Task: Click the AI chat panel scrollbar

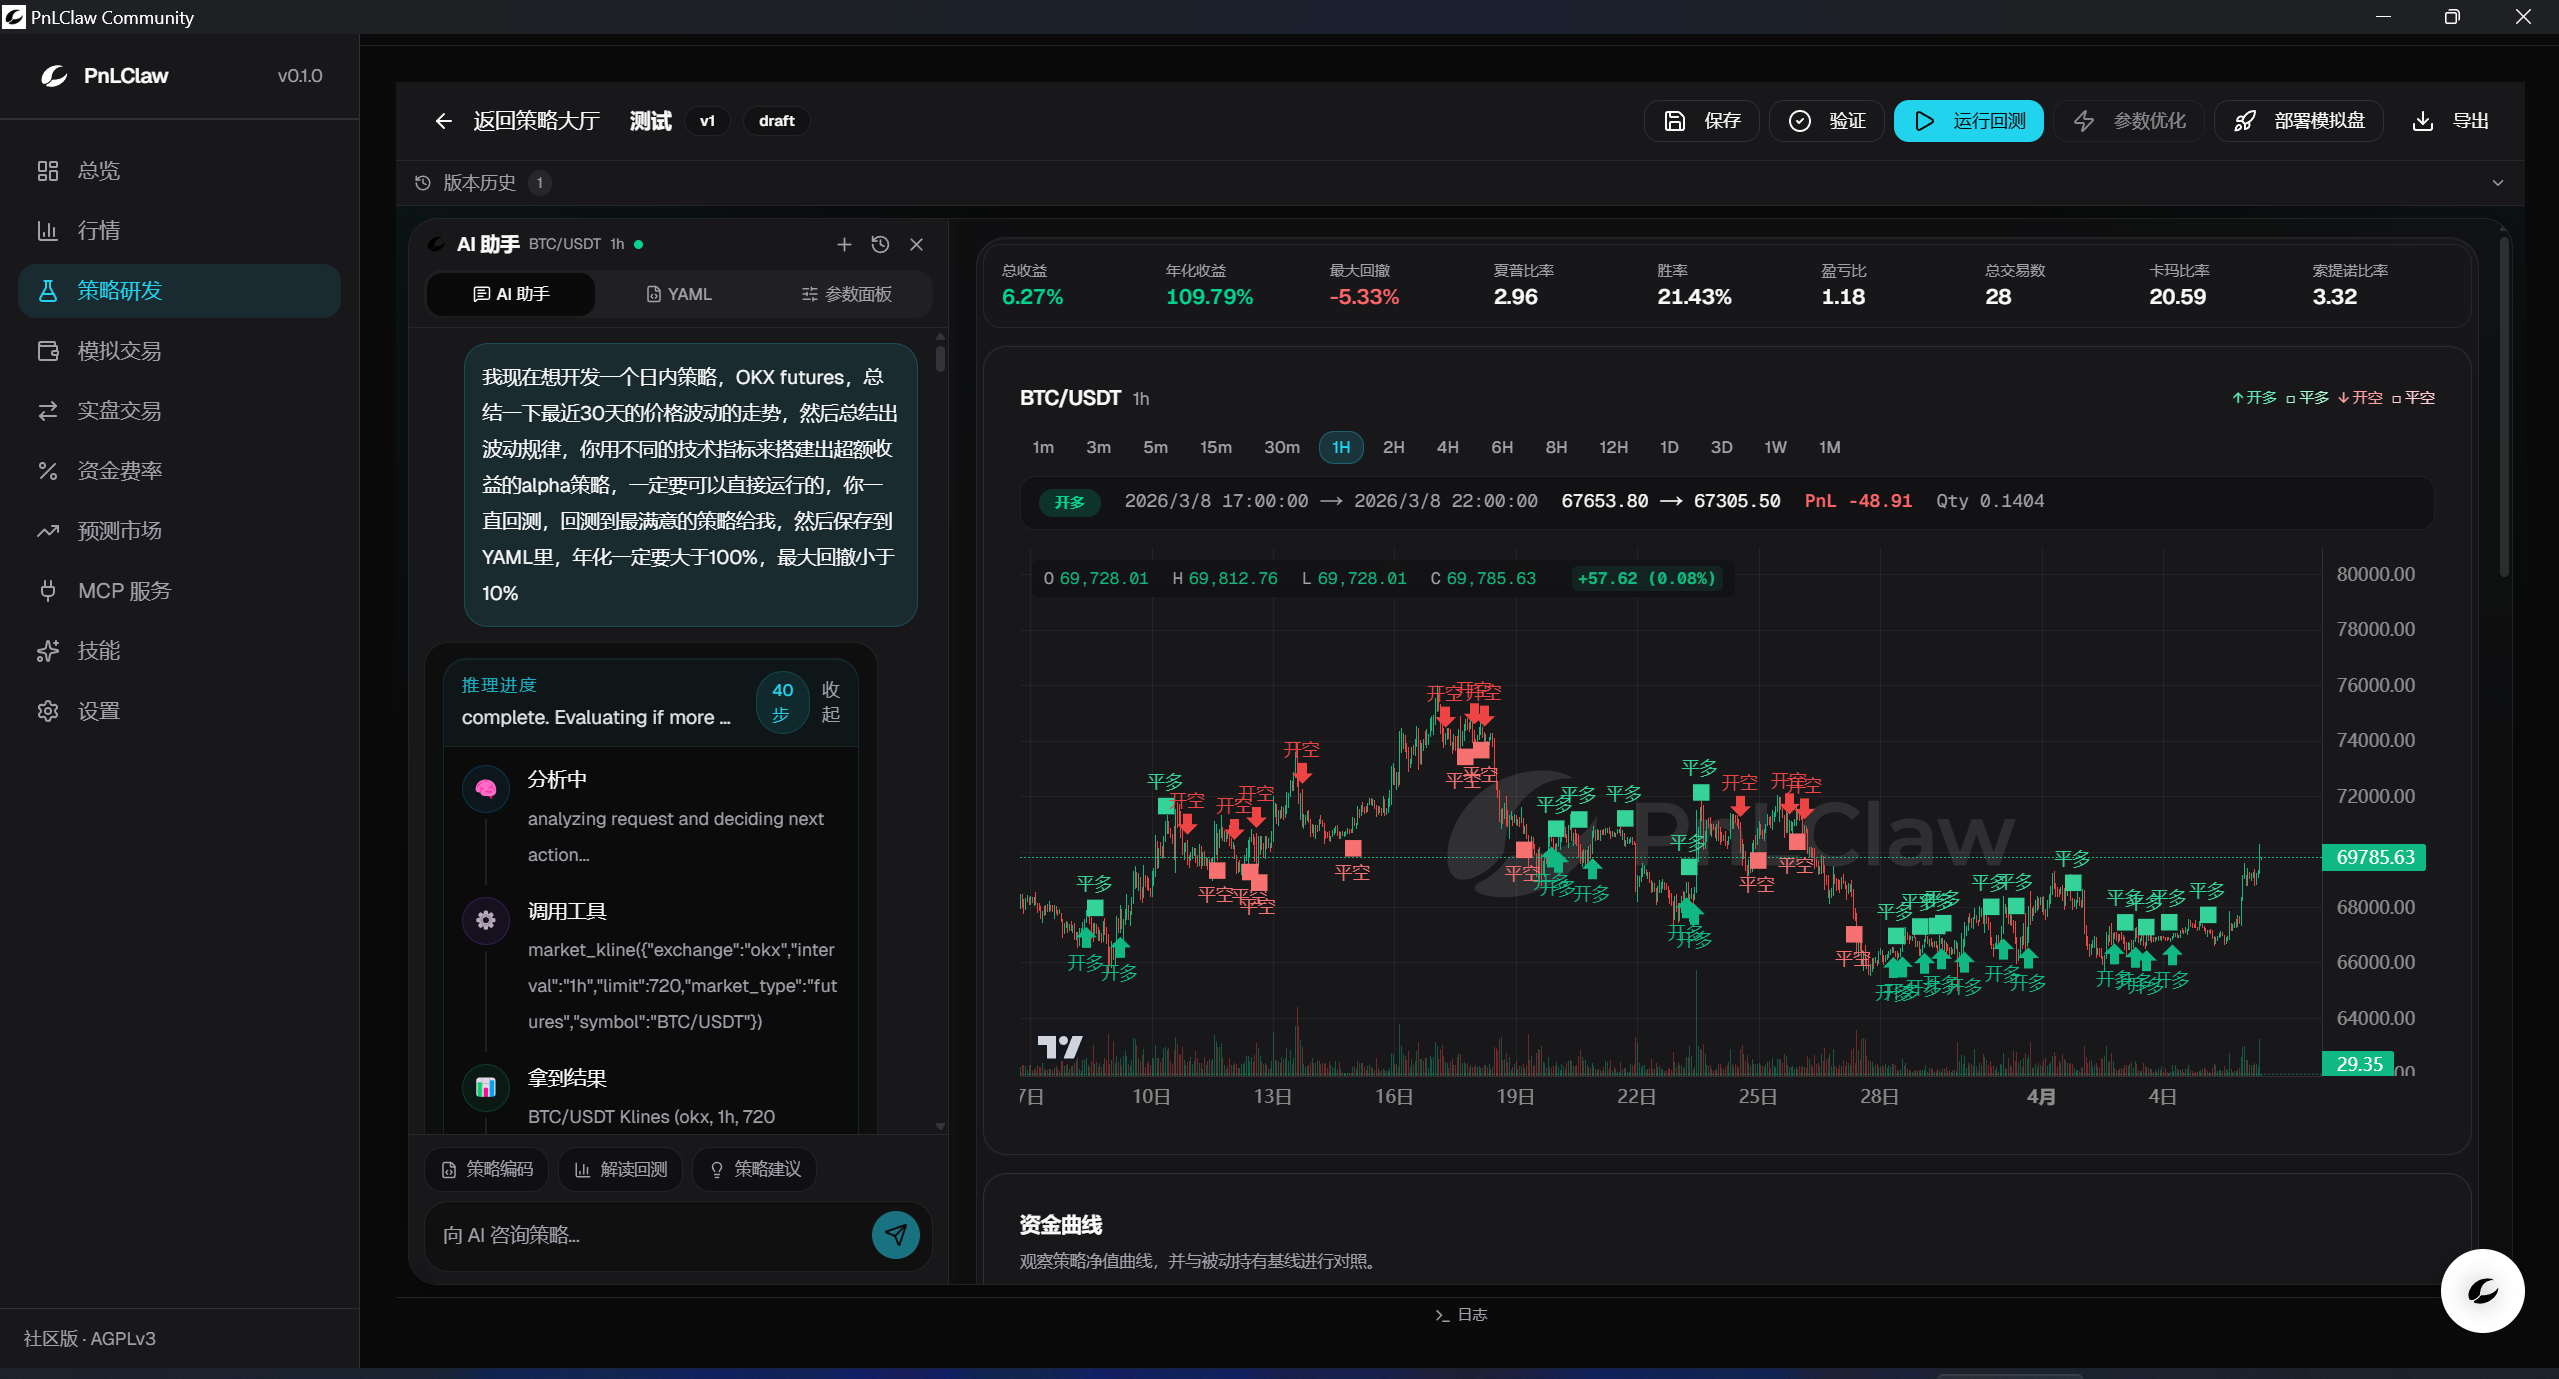Action: pos(940,358)
